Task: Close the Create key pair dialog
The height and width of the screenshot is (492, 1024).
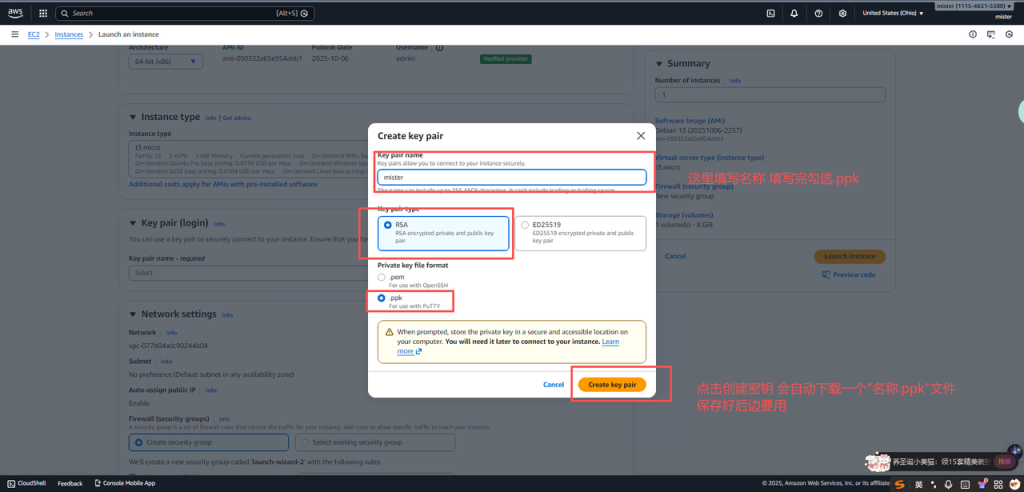Action: point(641,136)
